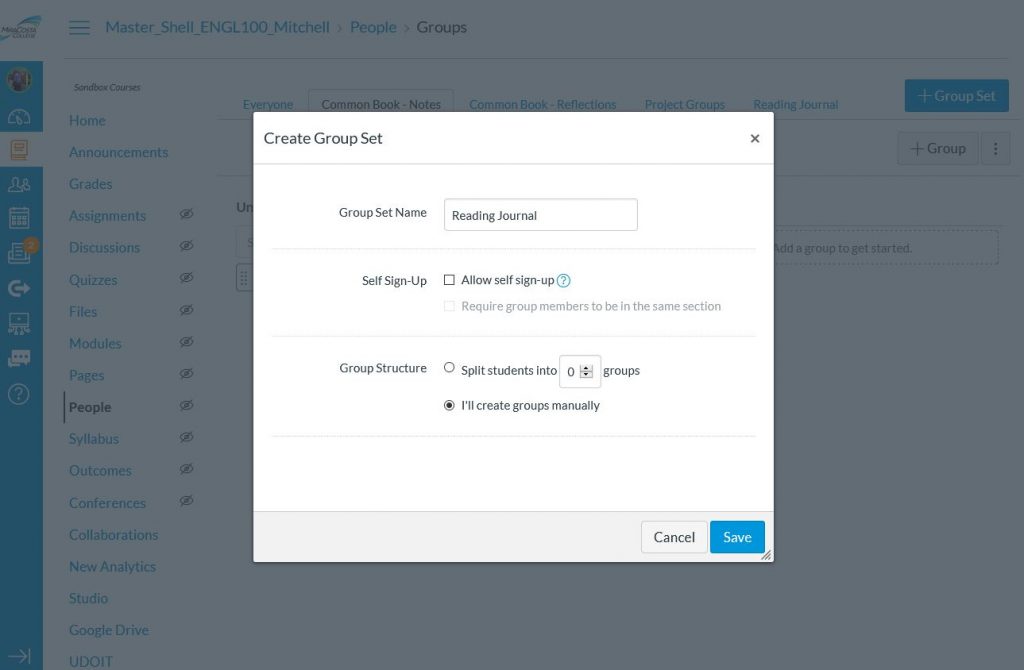Image resolution: width=1024 pixels, height=670 pixels.
Task: Cancel creating the group set
Action: coord(674,537)
